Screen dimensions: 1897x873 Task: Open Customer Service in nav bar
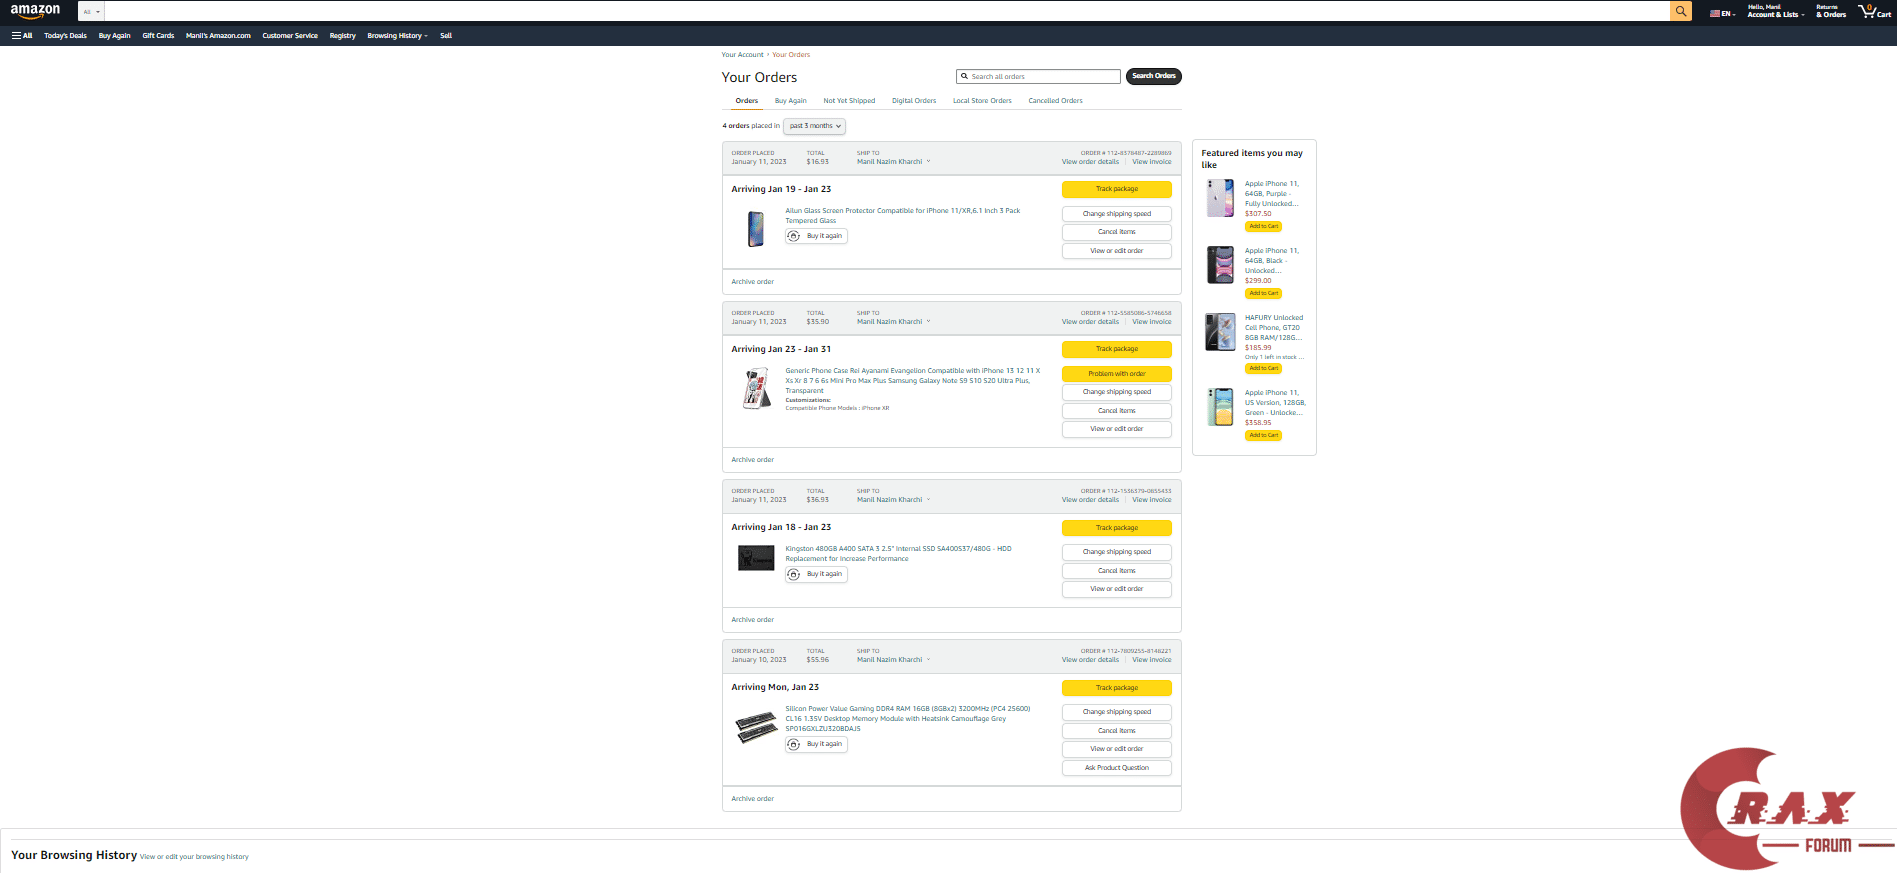[x=290, y=35]
